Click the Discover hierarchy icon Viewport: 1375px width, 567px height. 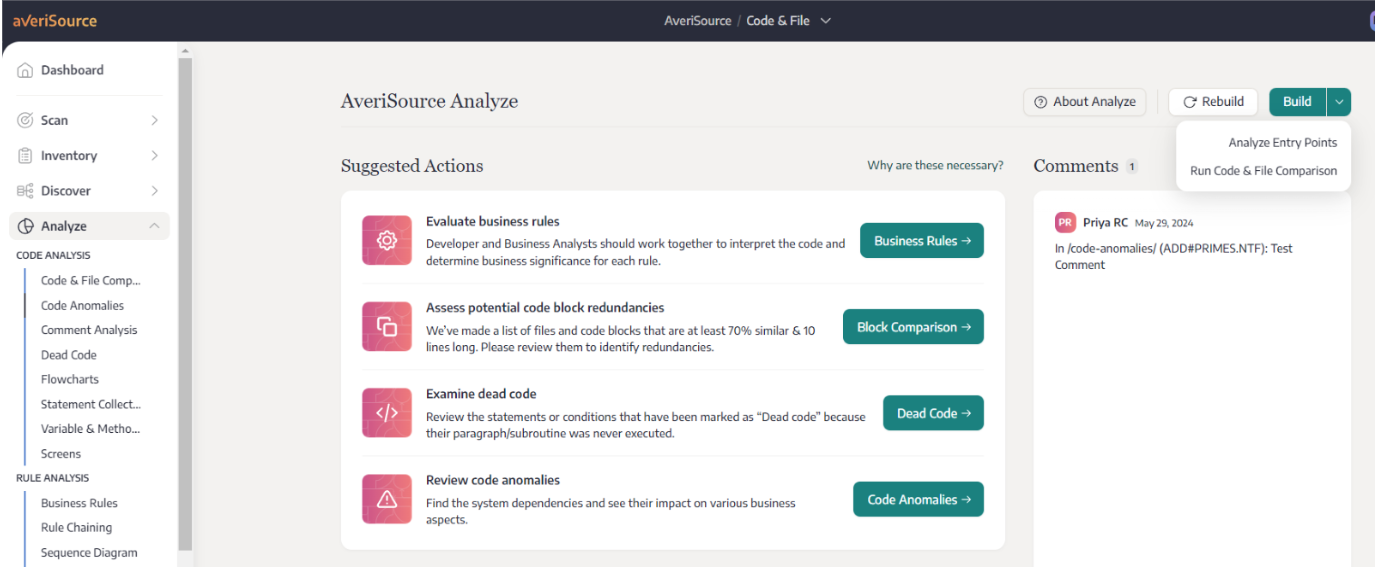pos(25,191)
